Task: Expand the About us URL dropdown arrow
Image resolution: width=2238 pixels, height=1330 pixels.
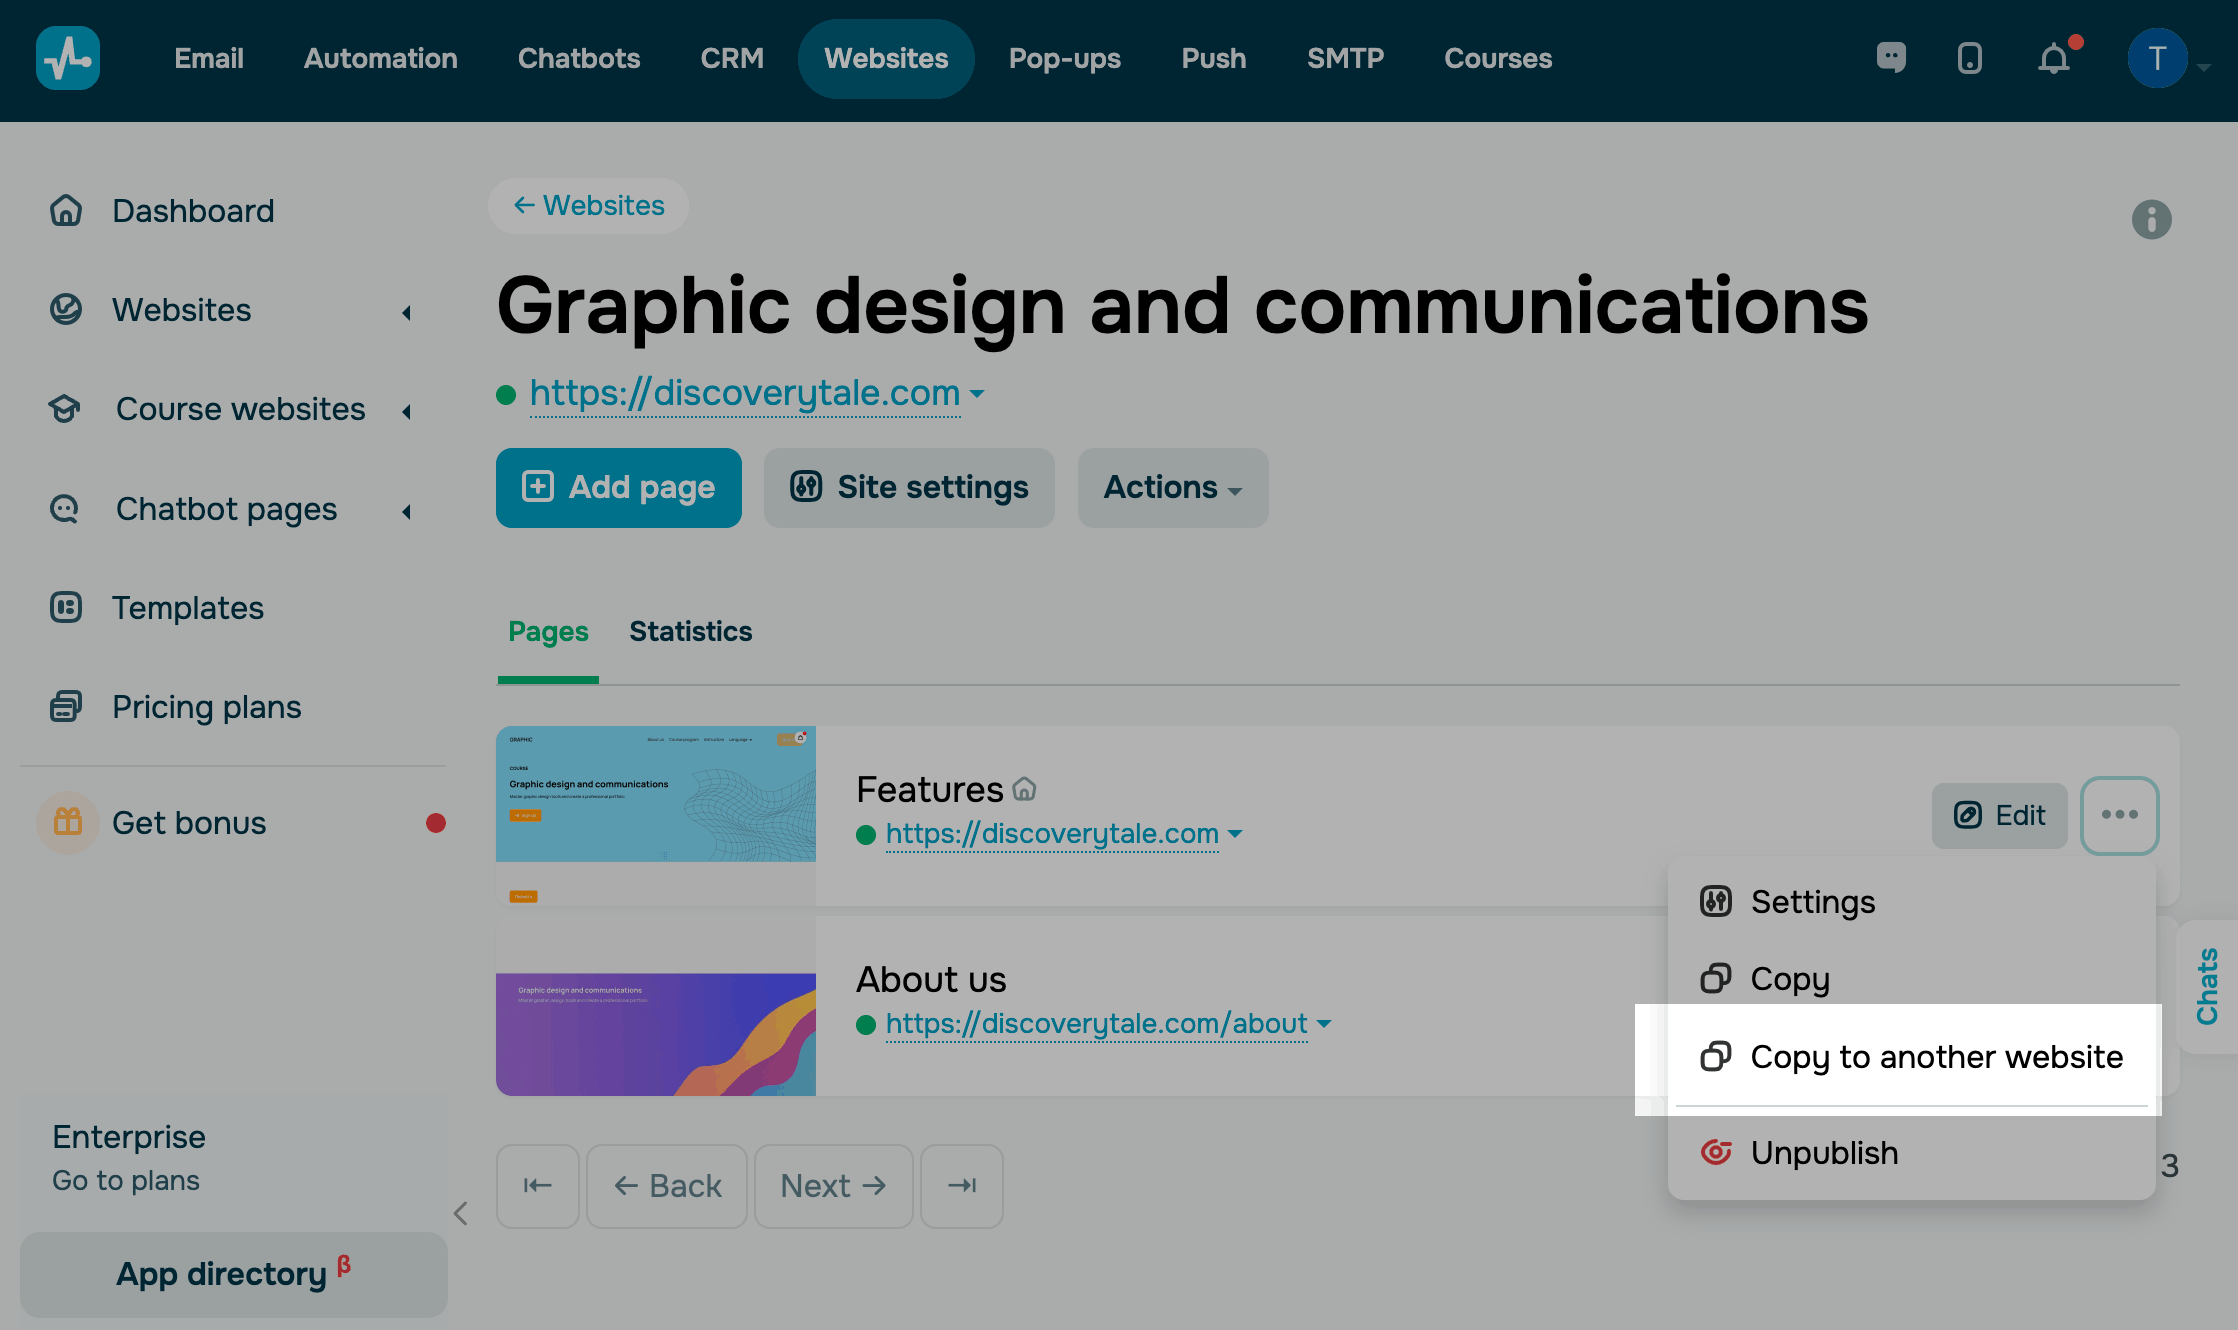Action: tap(1324, 1024)
